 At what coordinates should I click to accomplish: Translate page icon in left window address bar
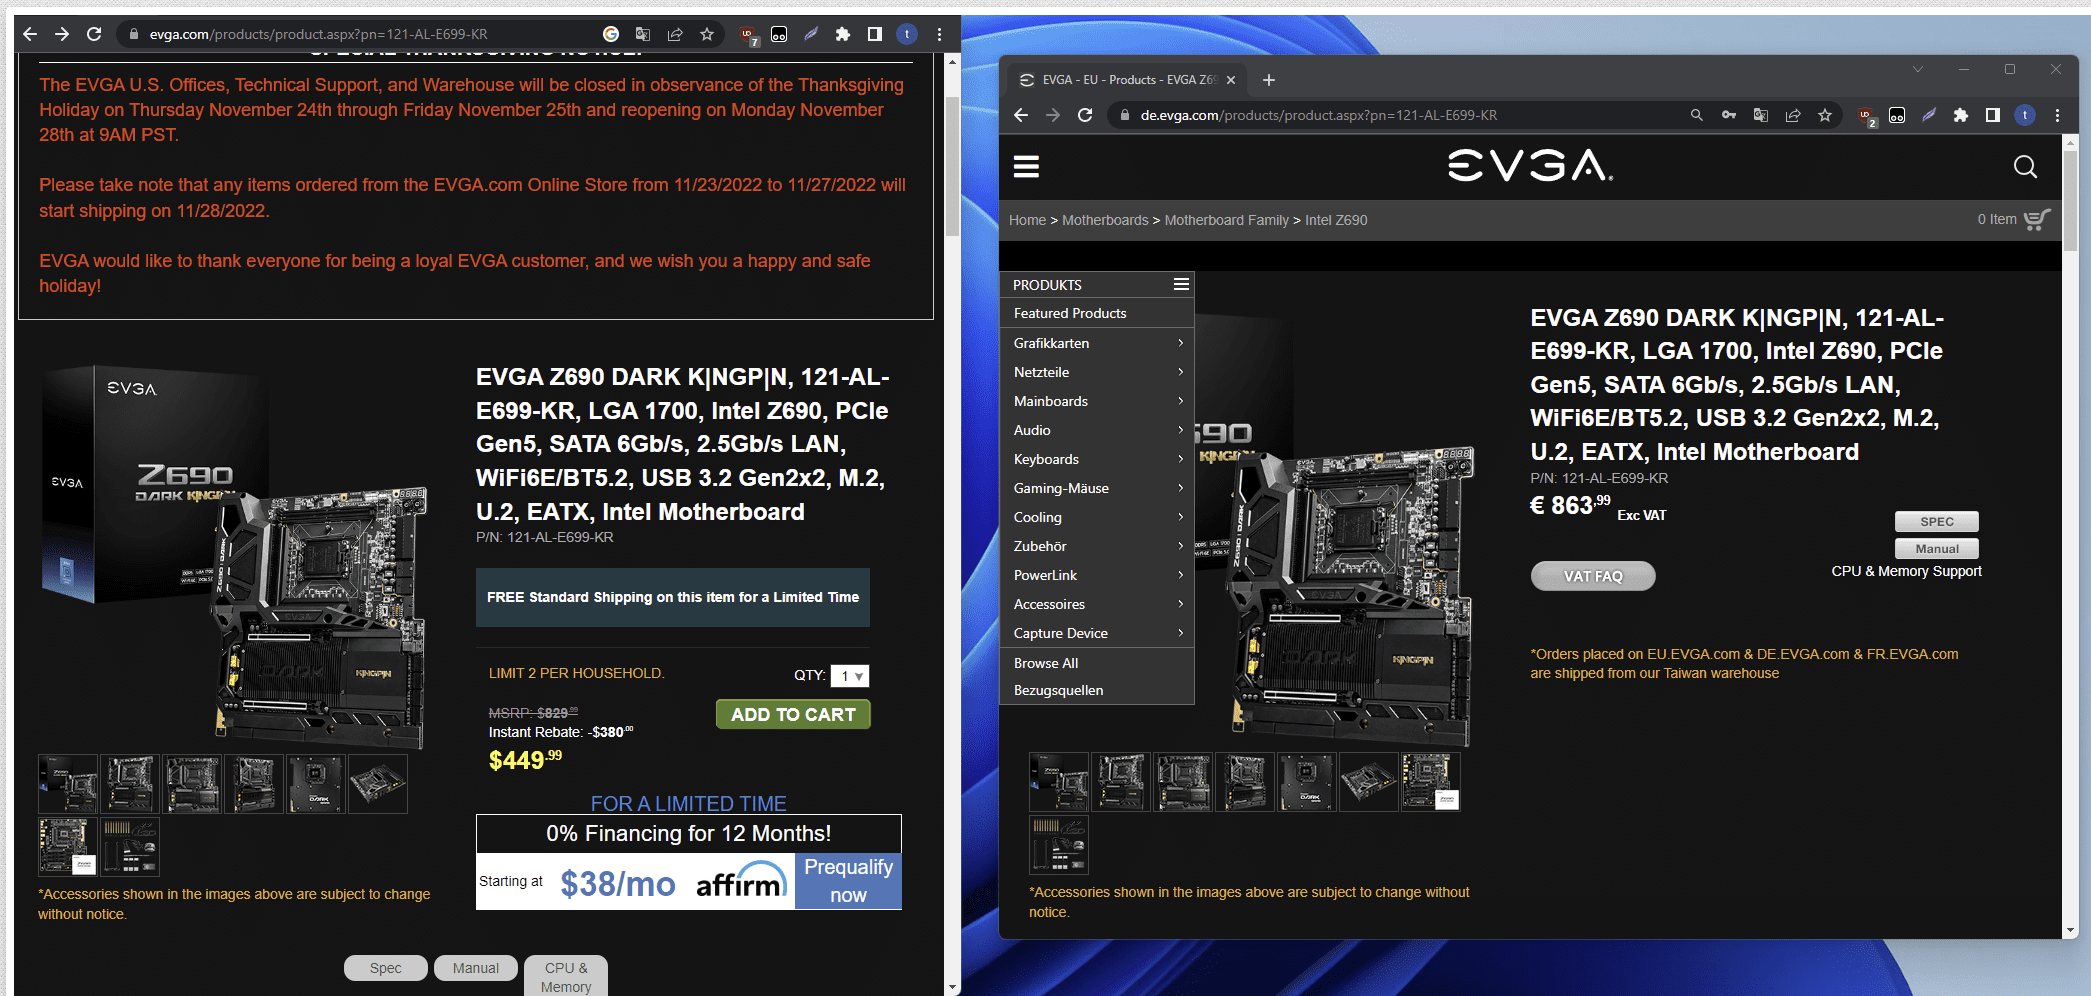pyautogui.click(x=643, y=34)
